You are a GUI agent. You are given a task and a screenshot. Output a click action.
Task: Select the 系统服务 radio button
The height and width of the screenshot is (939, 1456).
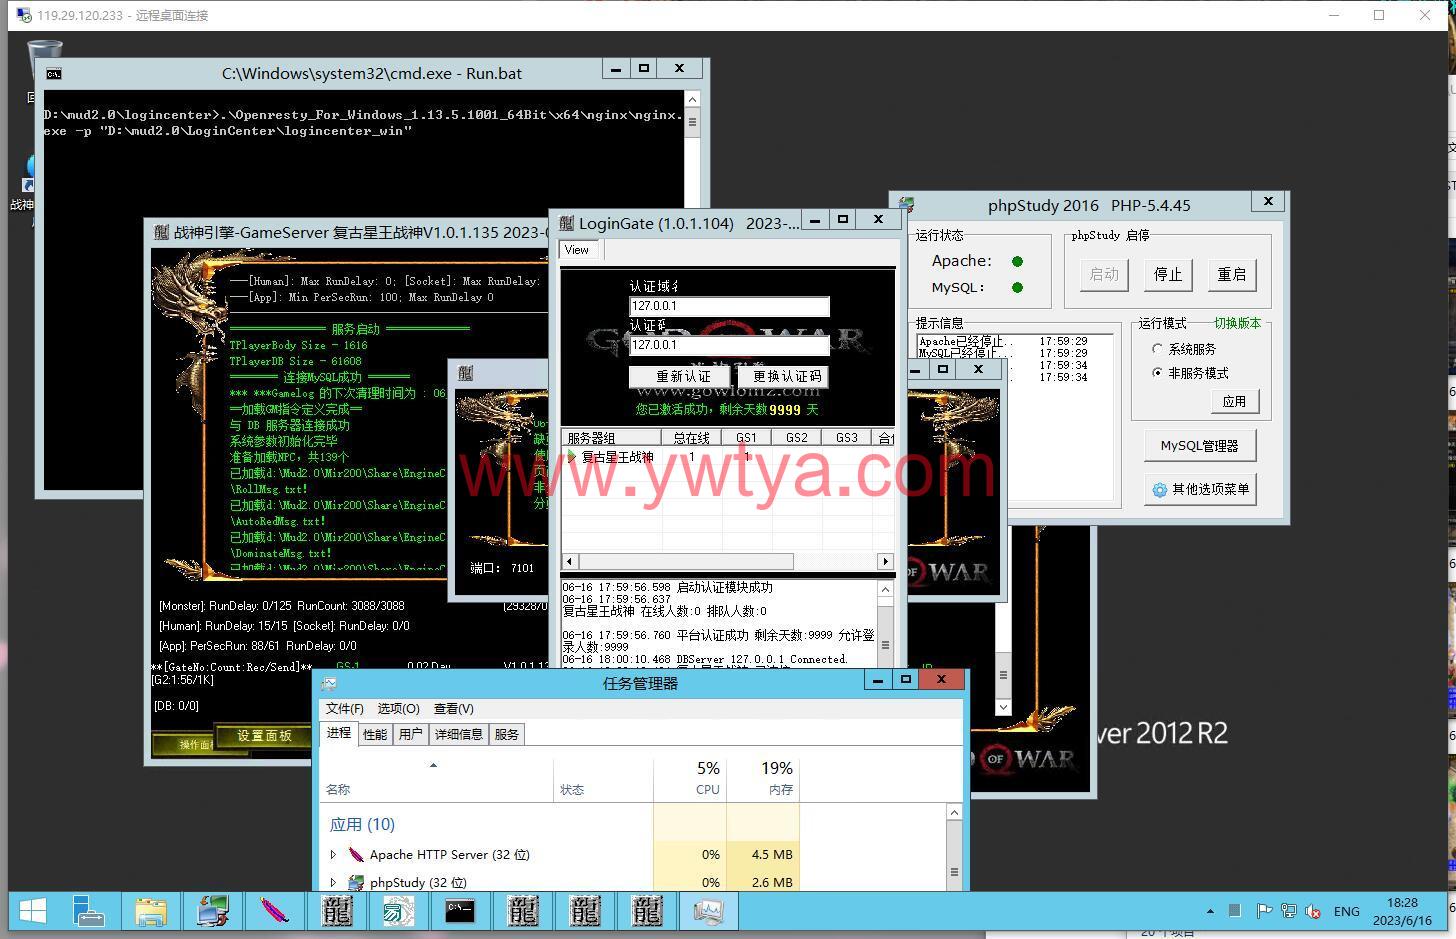pyautogui.click(x=1158, y=349)
